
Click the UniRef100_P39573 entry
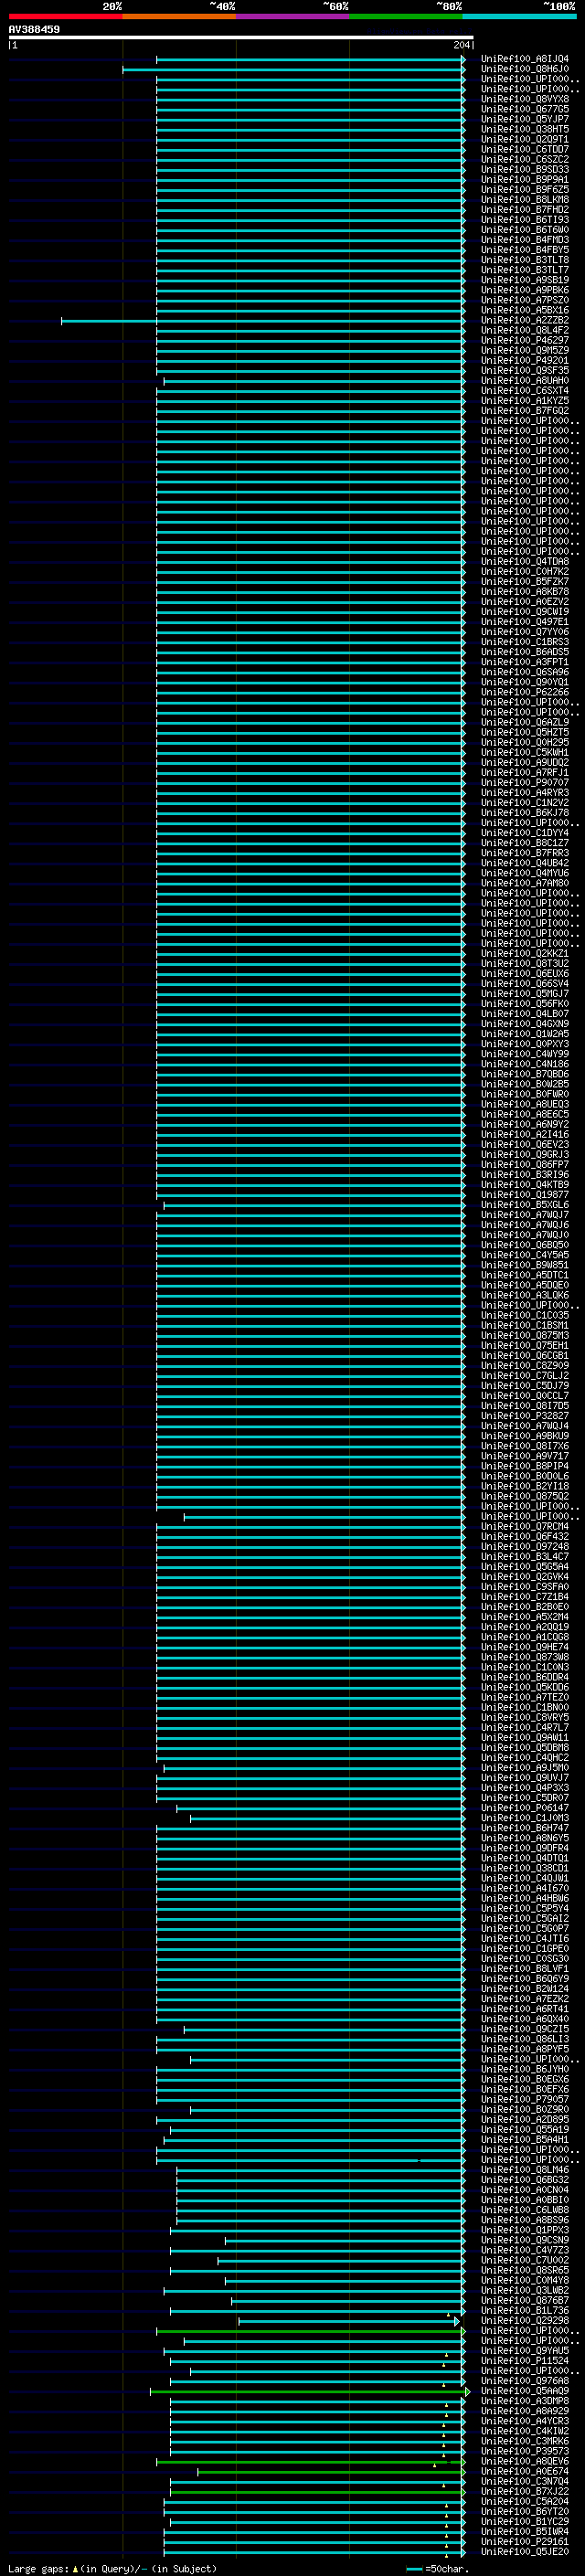(x=525, y=2451)
